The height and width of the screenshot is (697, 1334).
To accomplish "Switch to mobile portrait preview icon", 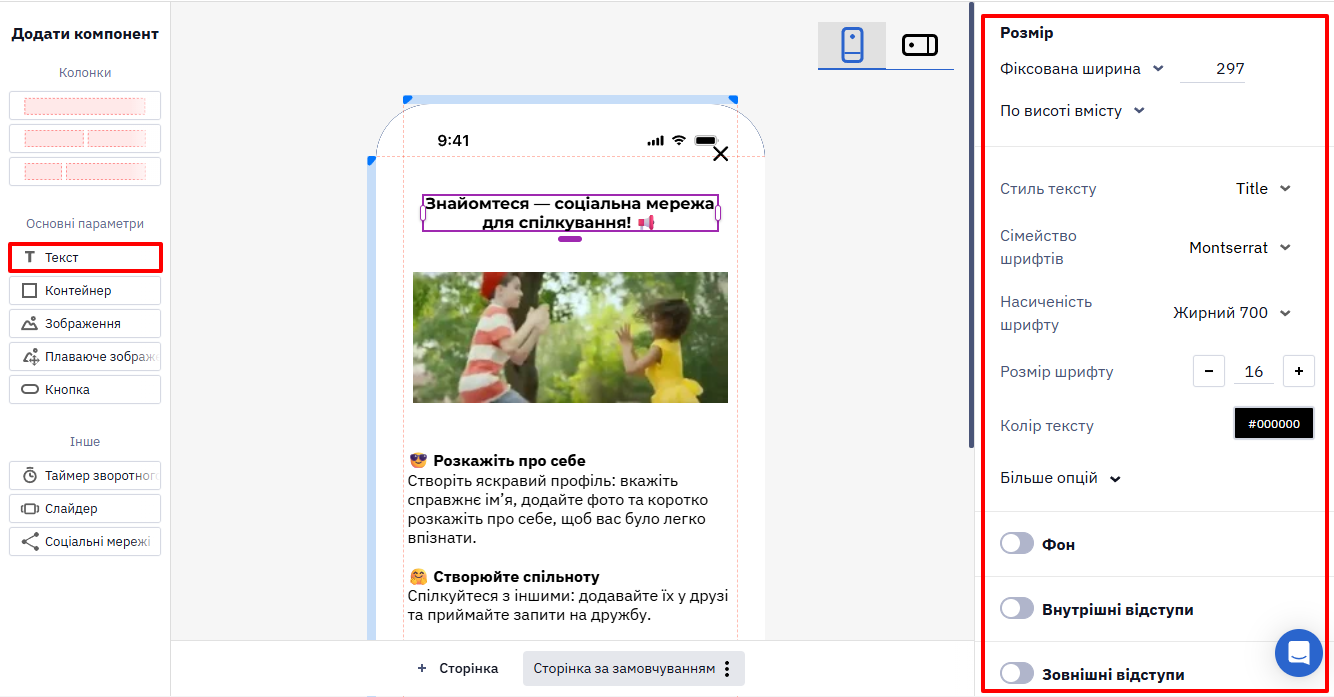I will click(852, 45).
